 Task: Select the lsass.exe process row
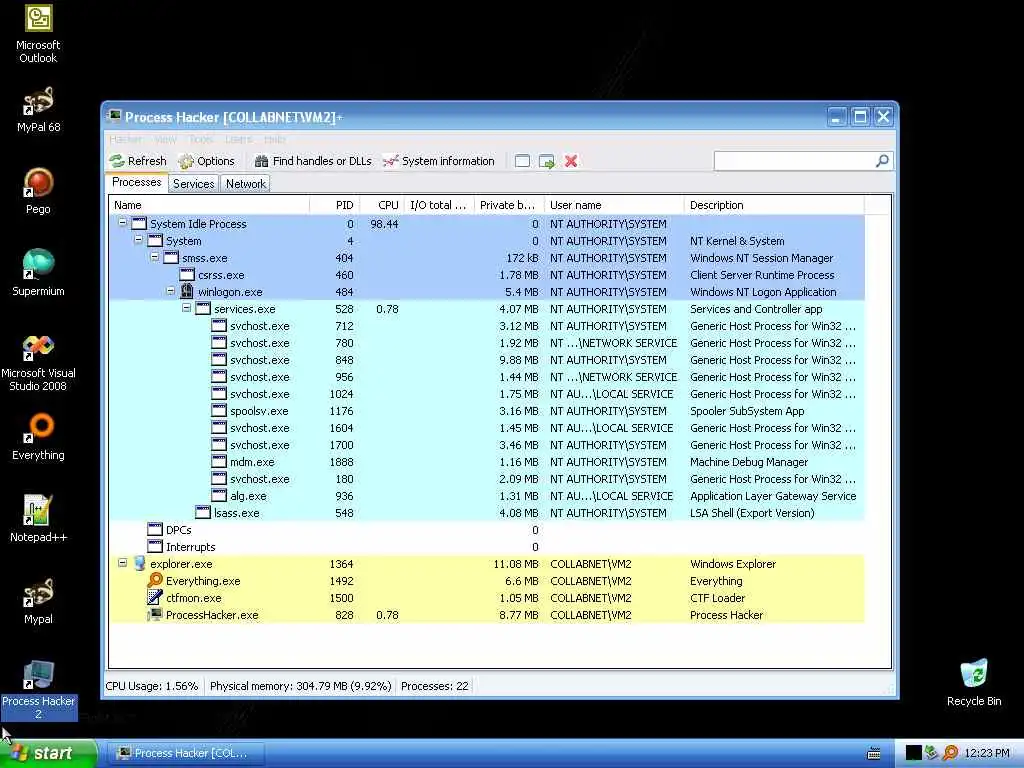point(487,513)
